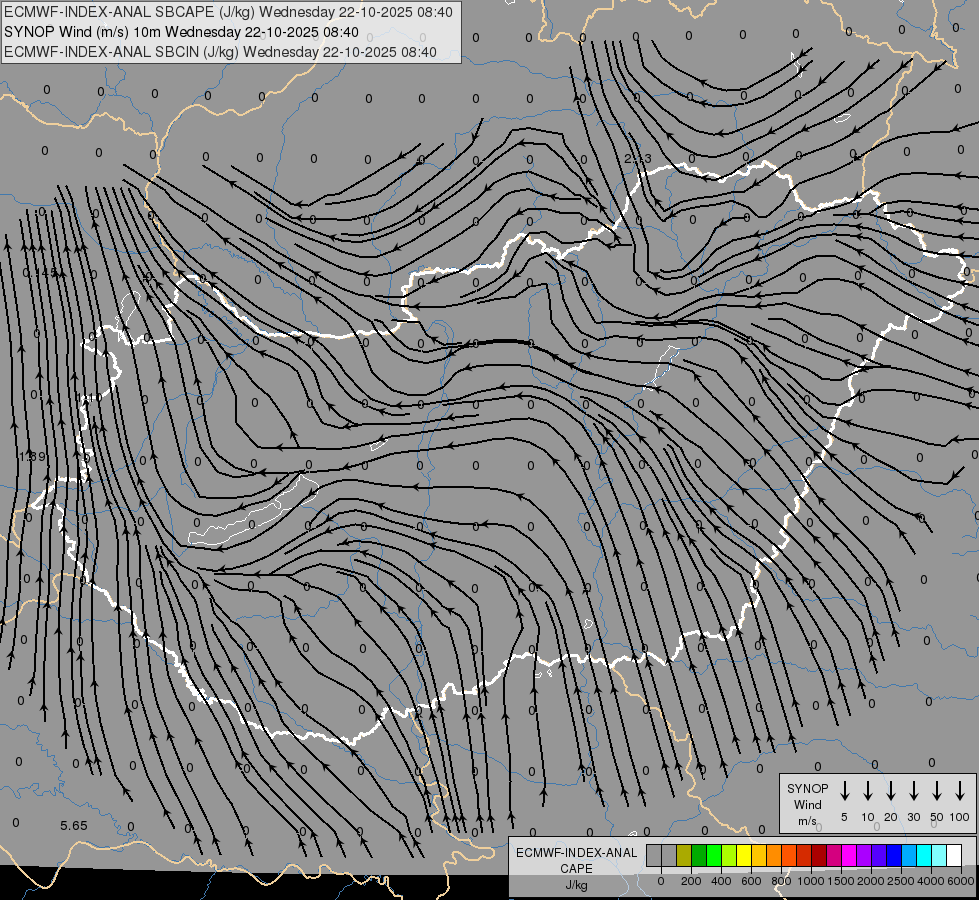Screen dimensions: 979x900
Task: Click the 2500 tick label on CAPE scale
Action: [901, 881]
